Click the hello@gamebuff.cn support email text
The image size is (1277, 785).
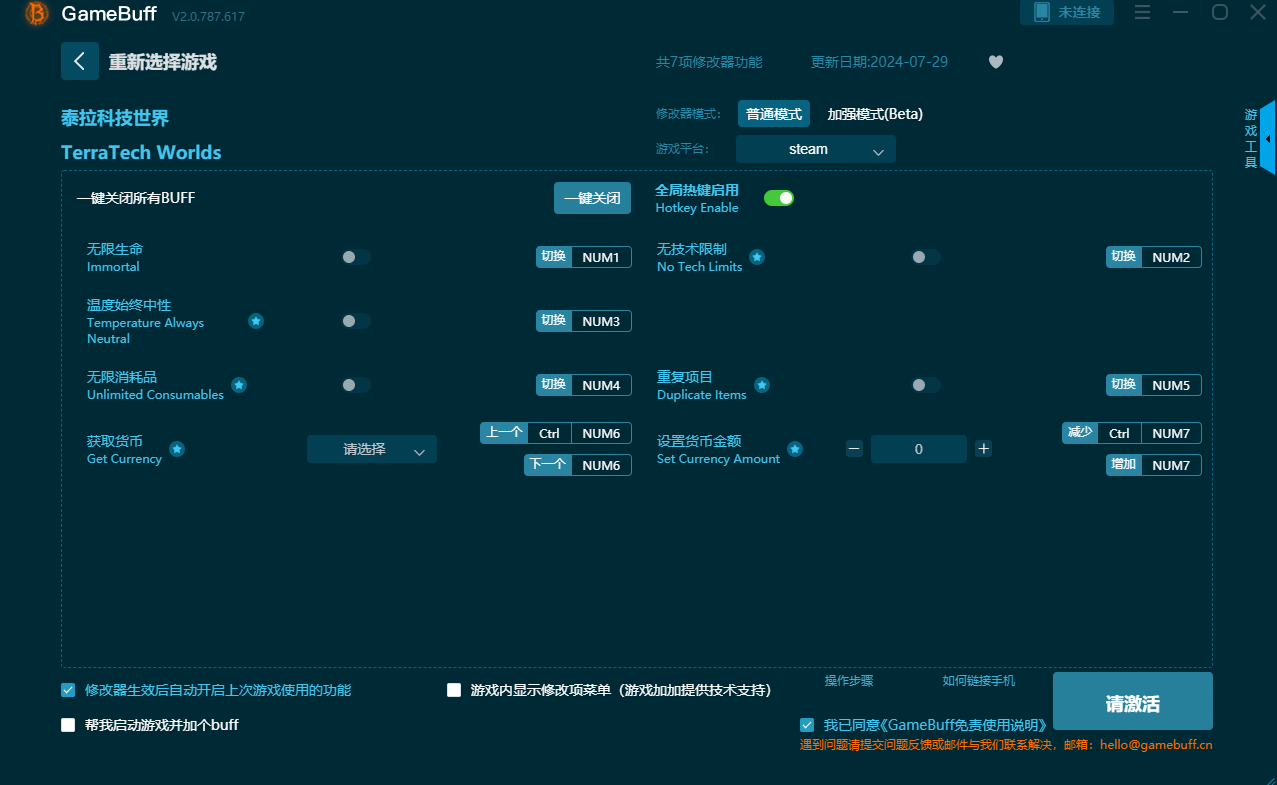1156,745
